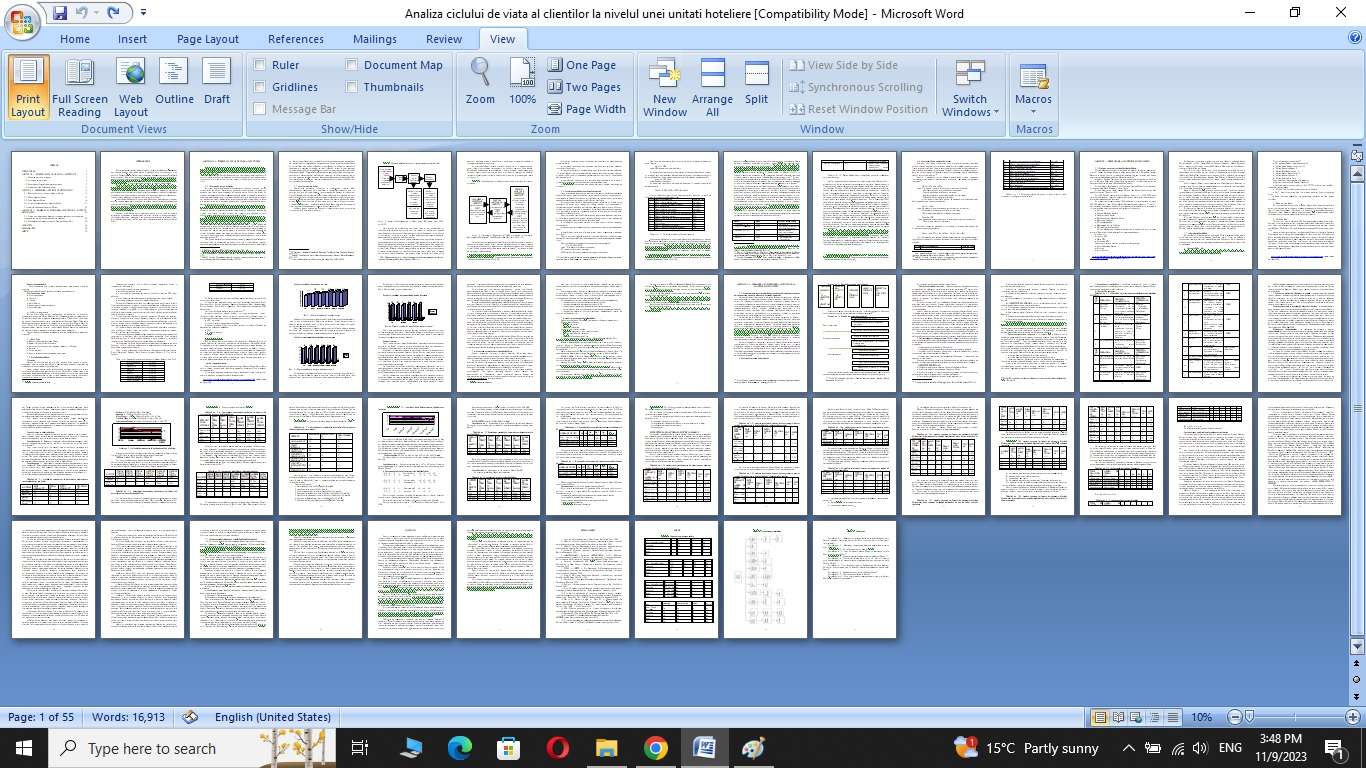1366x768 pixels.
Task: Expand the Switch Windows dropdown
Action: click(x=969, y=105)
